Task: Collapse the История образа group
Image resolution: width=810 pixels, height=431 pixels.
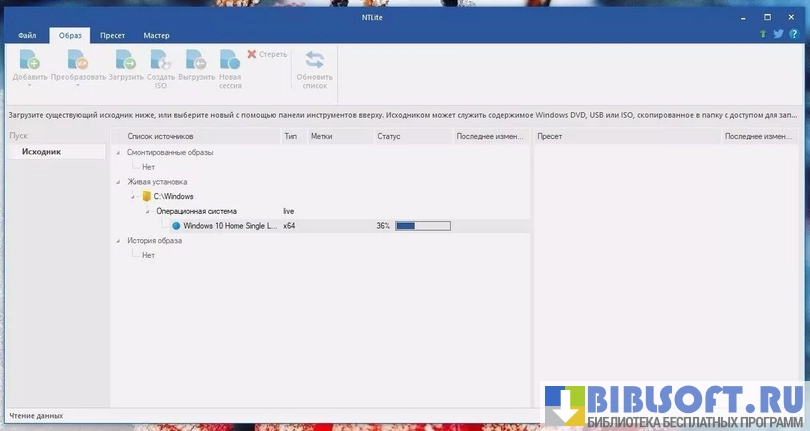Action: pyautogui.click(x=119, y=241)
